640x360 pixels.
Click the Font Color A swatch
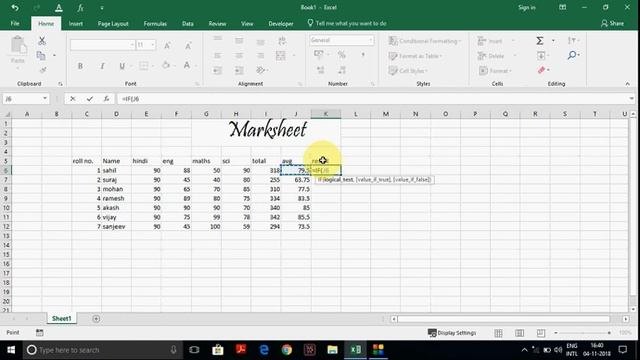point(187,65)
